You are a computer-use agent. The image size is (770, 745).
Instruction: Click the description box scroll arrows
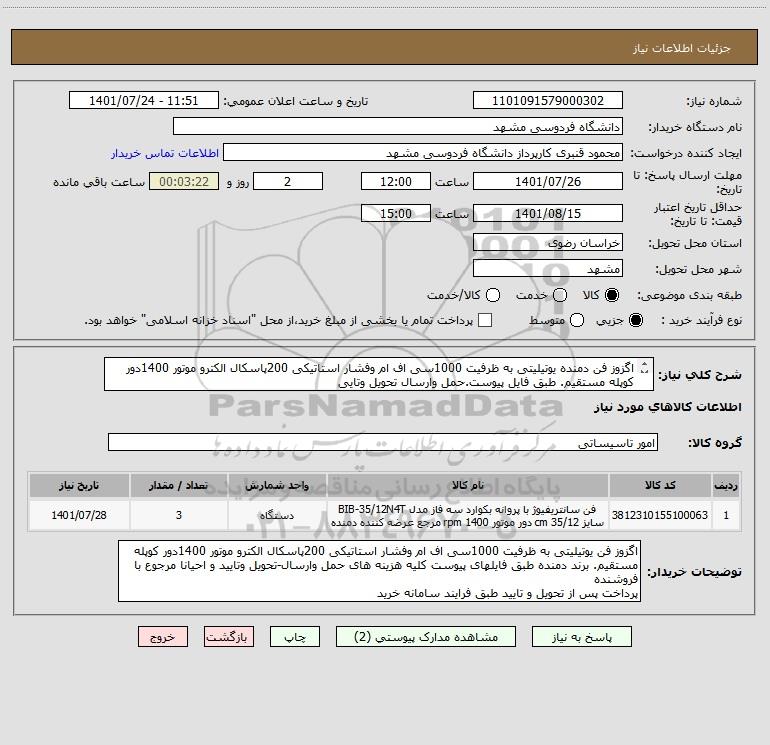tap(645, 368)
